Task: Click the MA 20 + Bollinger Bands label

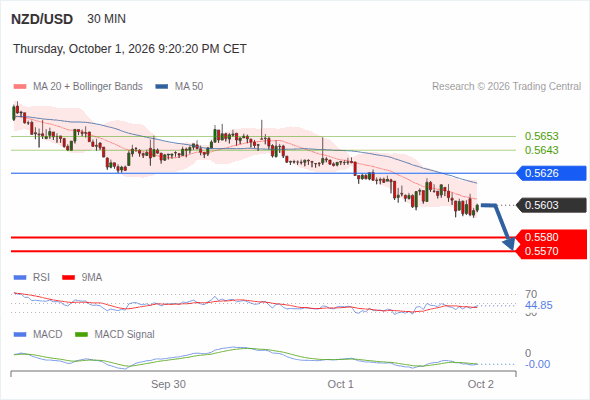Action: pos(88,87)
